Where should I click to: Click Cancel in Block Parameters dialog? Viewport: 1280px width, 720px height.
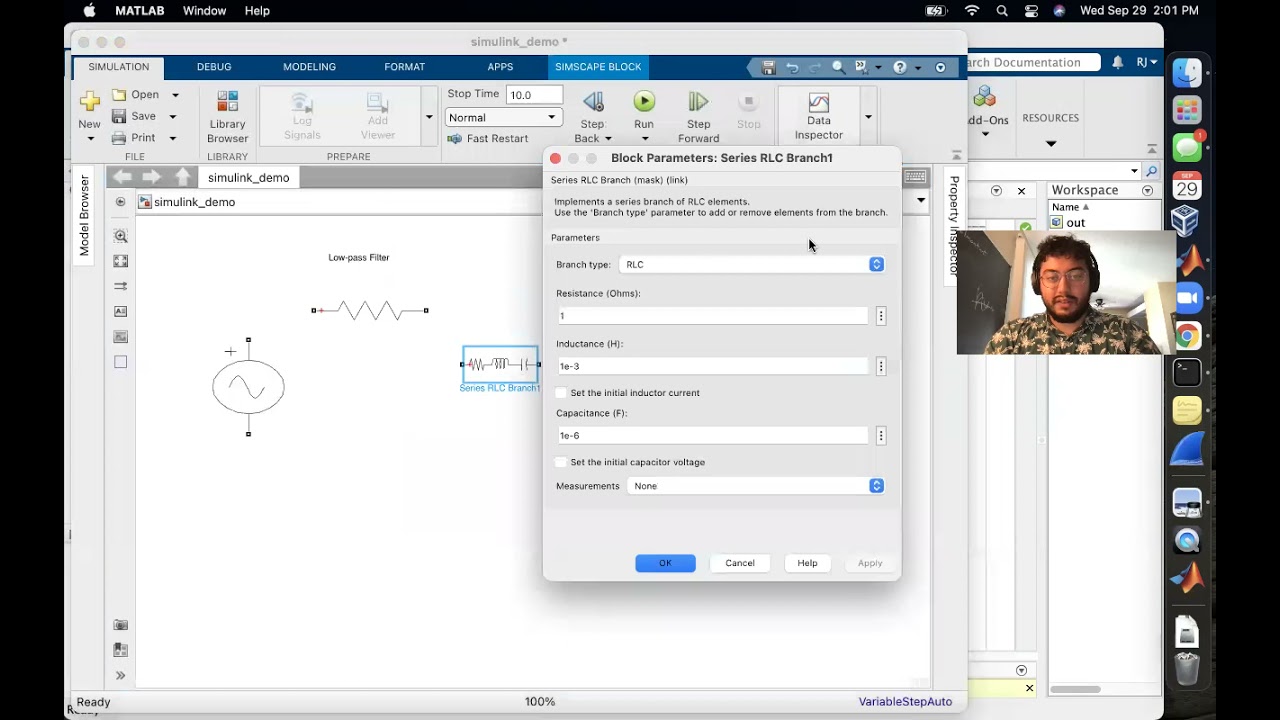click(x=740, y=563)
